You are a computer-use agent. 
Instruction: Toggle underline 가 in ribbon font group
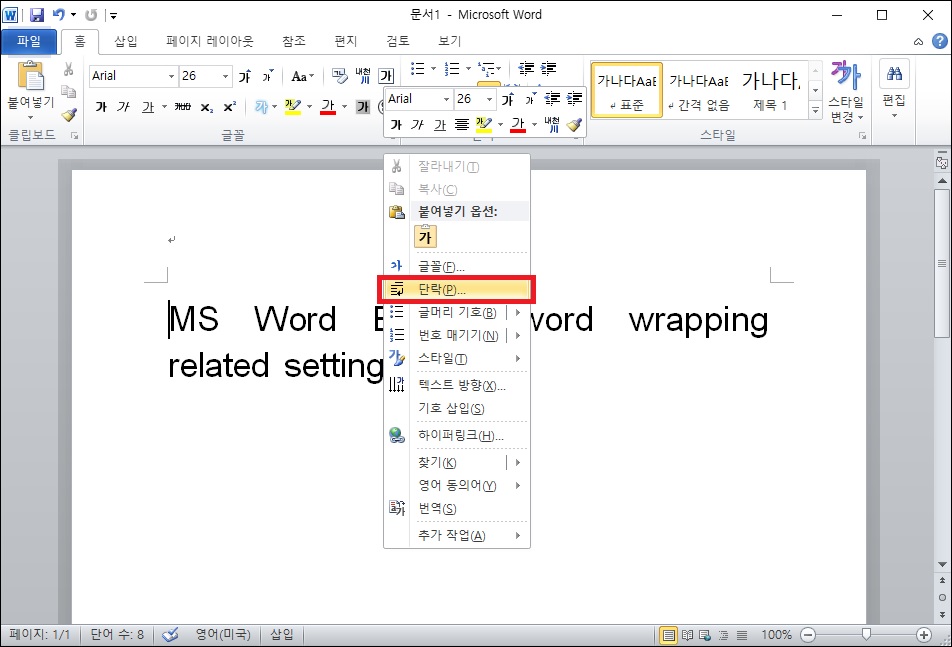148,107
